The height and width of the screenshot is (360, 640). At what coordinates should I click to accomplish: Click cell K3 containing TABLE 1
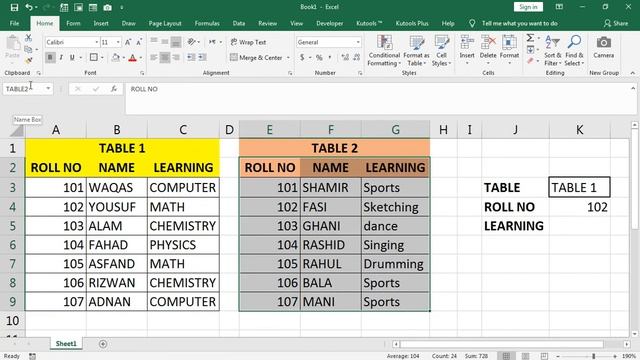coord(579,187)
